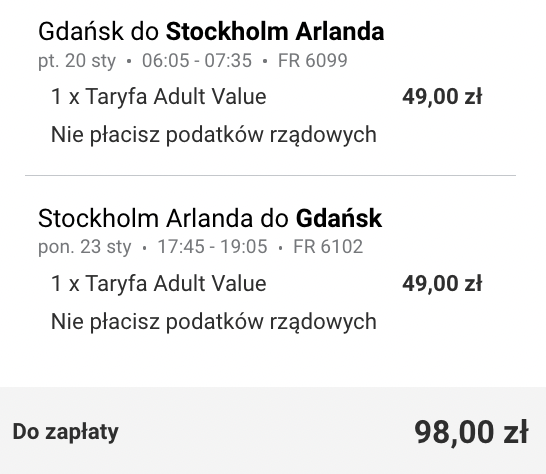Click the origin Gdańsk in the outbound flight heading

[x=81, y=31]
